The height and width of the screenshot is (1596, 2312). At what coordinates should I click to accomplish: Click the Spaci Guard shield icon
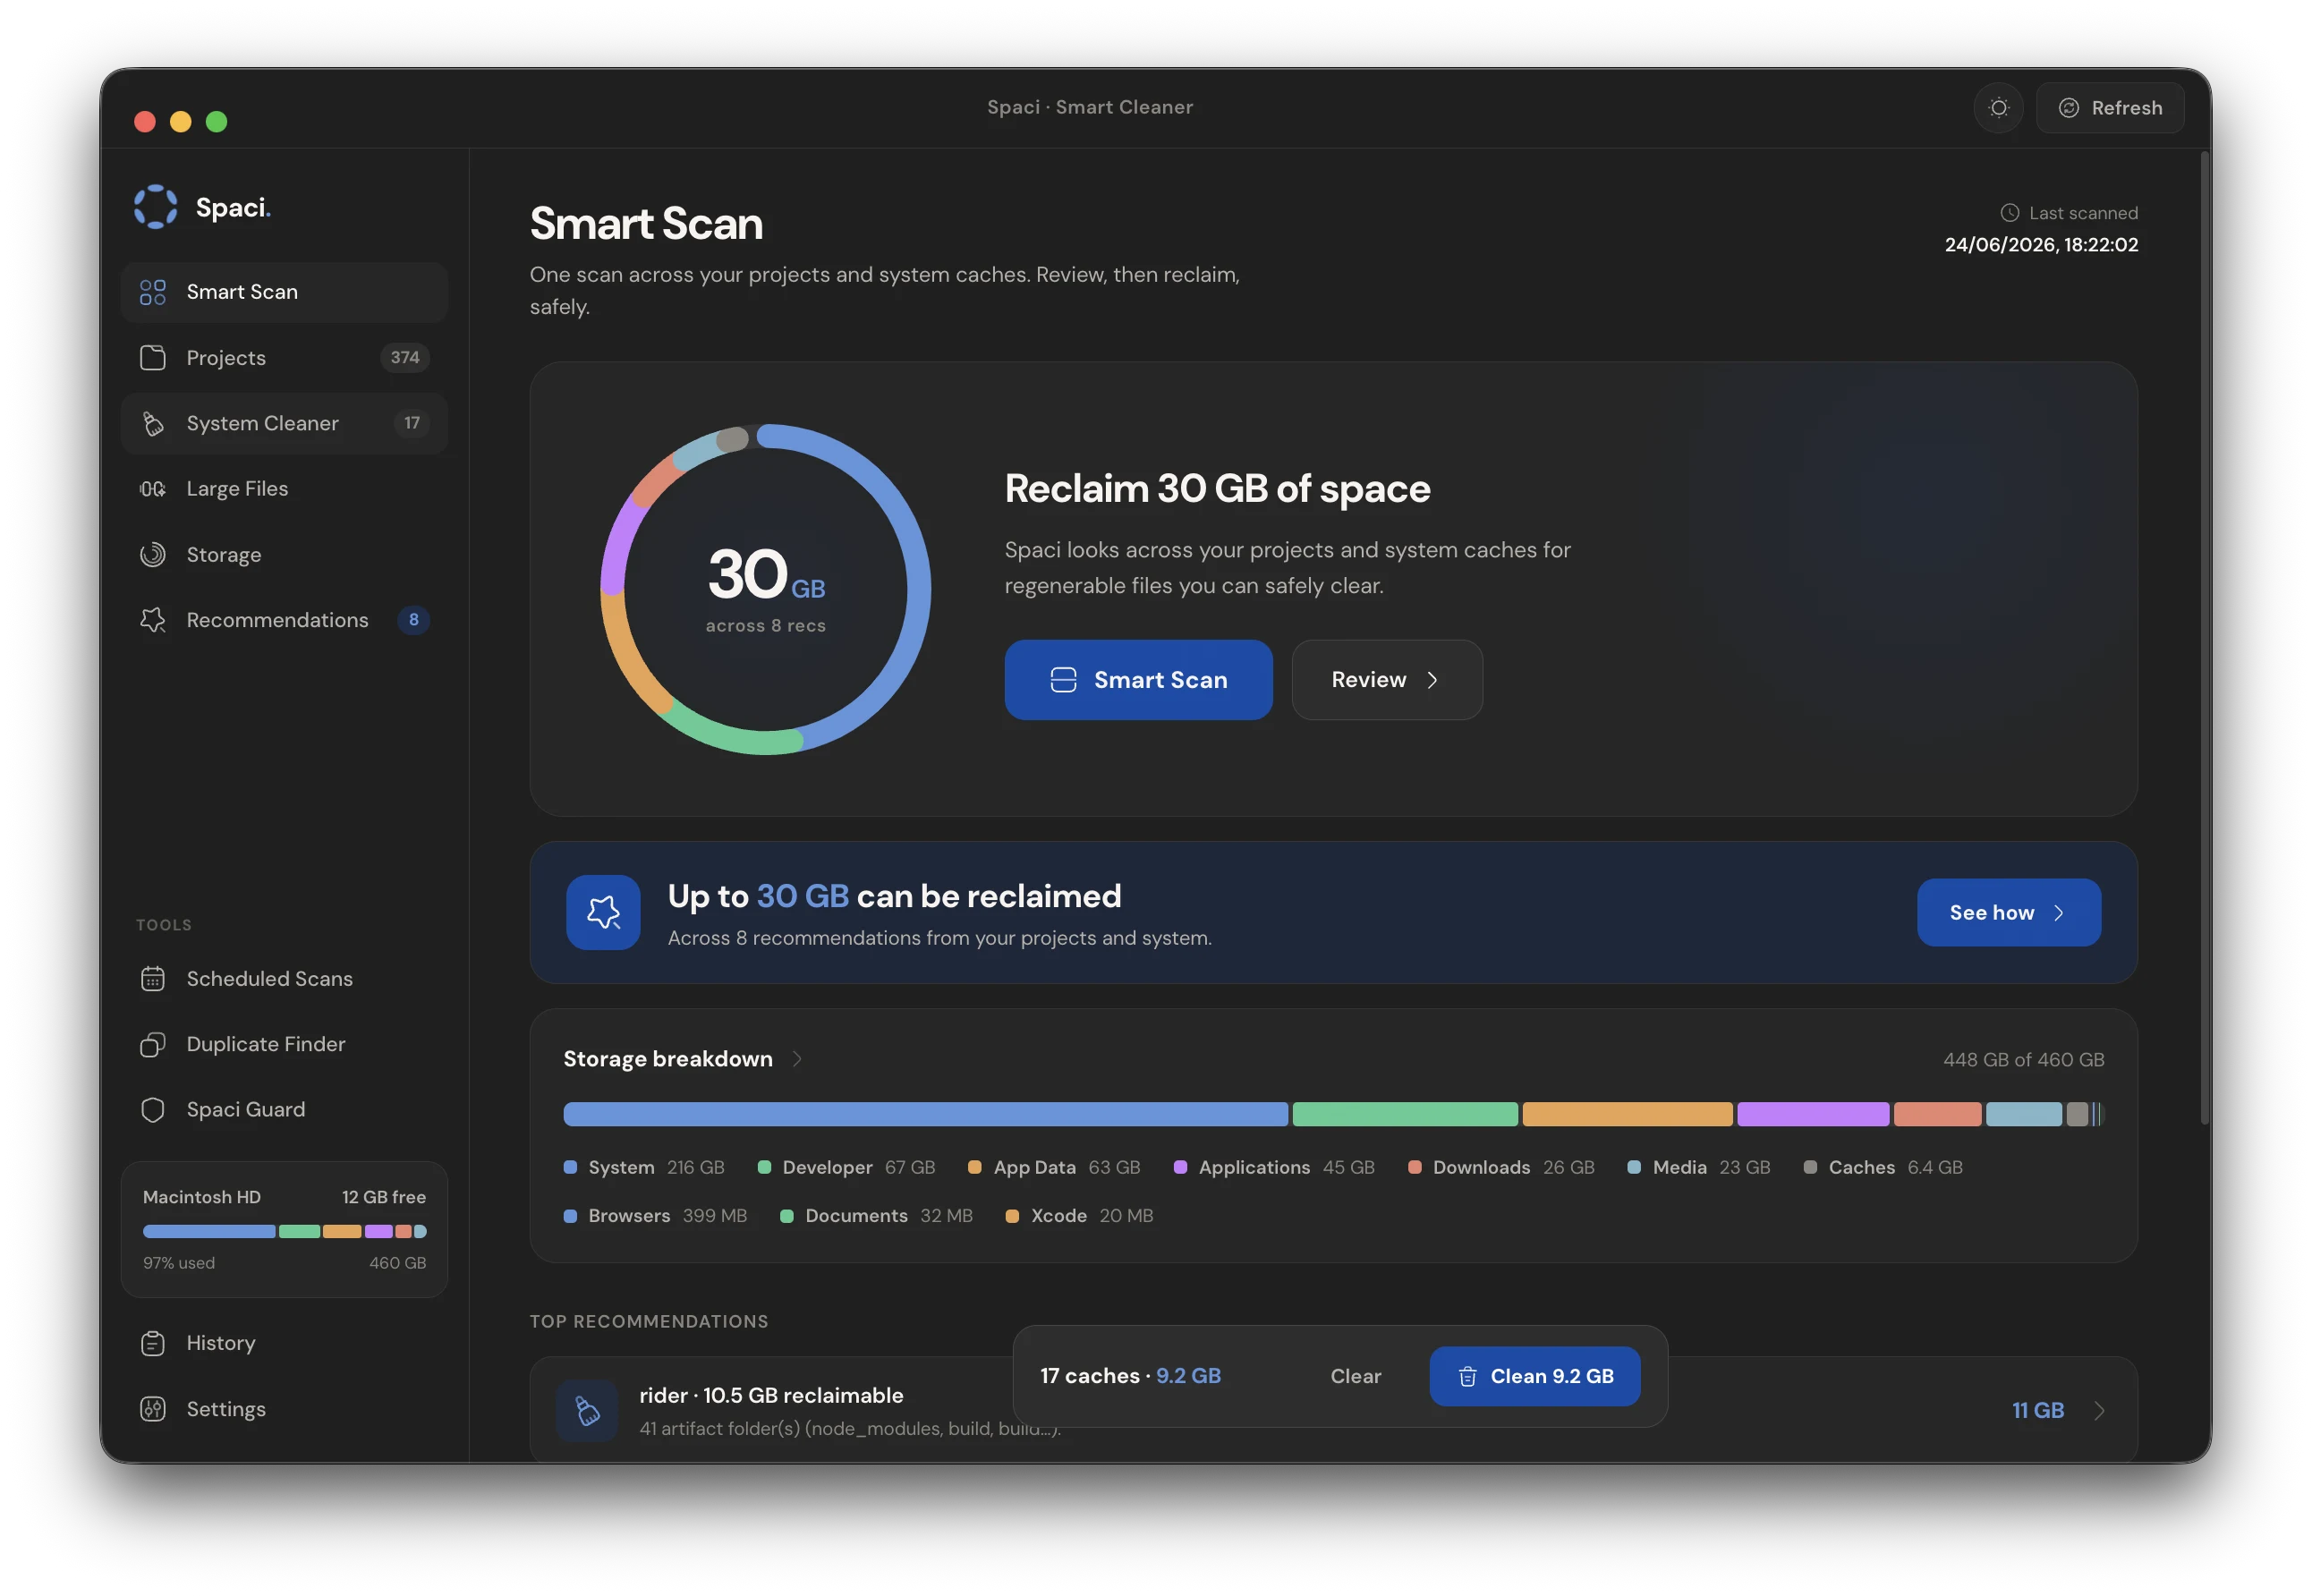(152, 1109)
